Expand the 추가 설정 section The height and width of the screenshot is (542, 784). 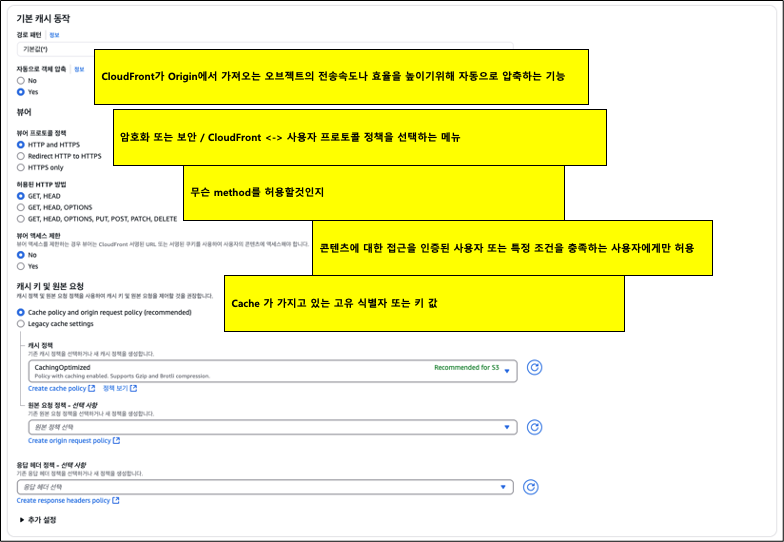(x=38, y=520)
